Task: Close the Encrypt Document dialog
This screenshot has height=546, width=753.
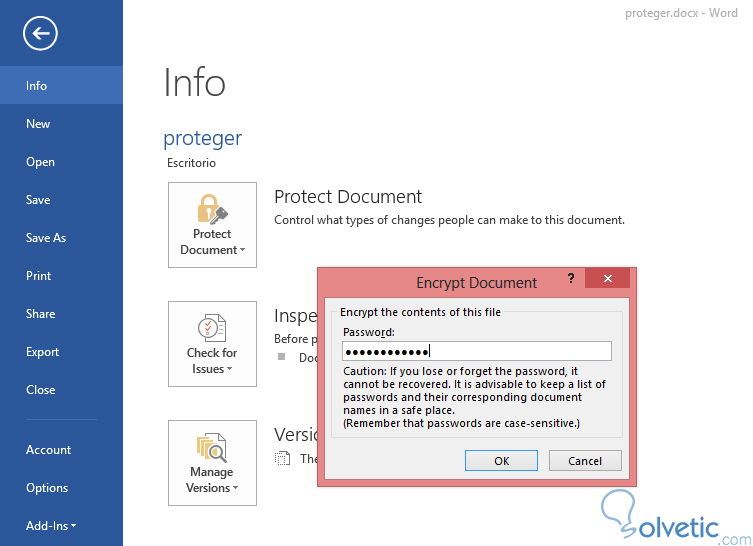Action: click(x=607, y=279)
